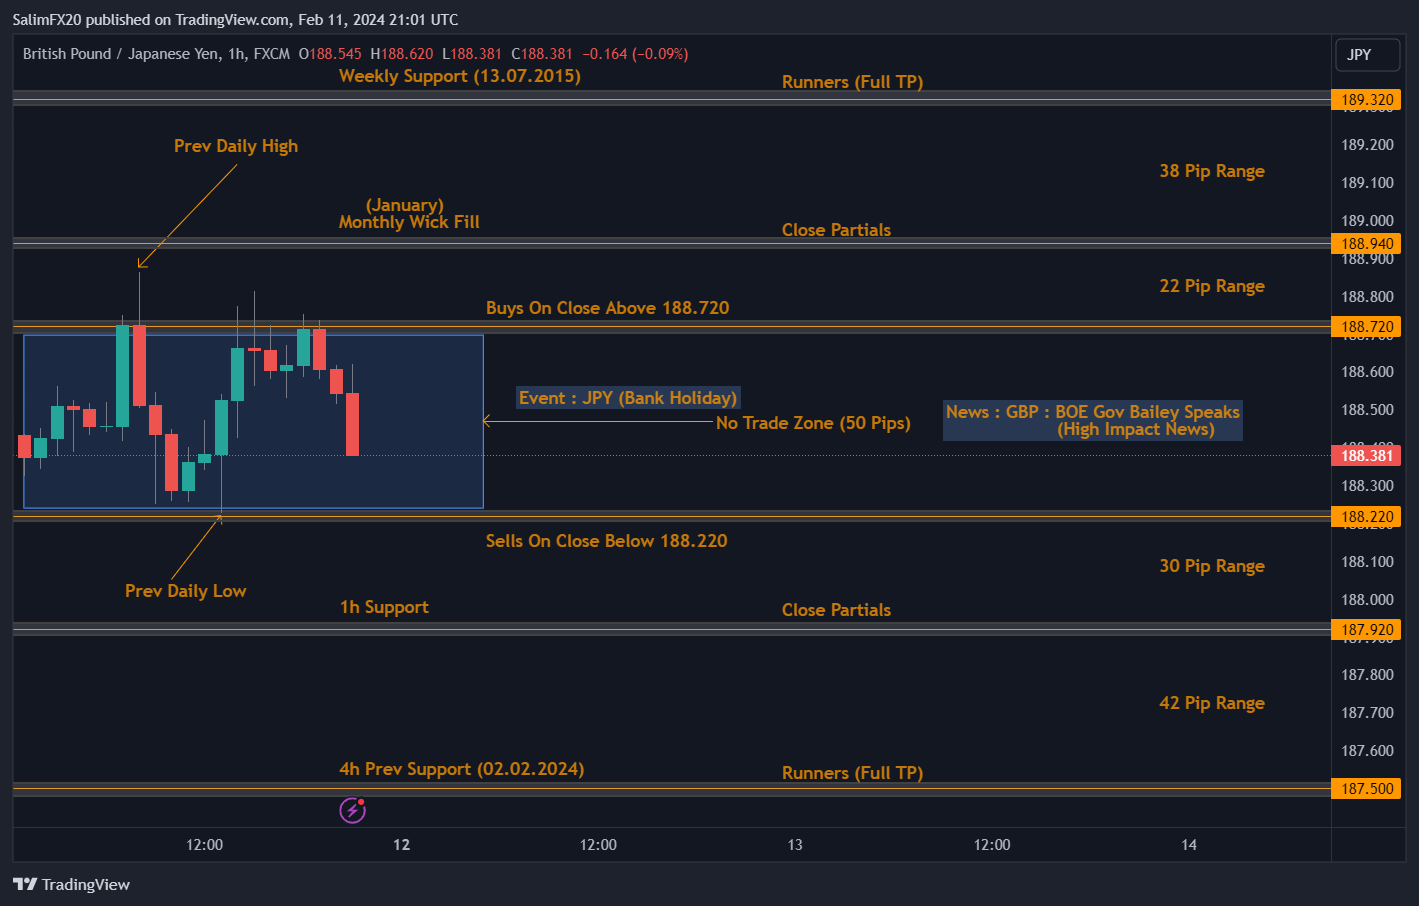This screenshot has width=1419, height=906.
Task: Select the '1h Support' annotation text
Action: [384, 607]
